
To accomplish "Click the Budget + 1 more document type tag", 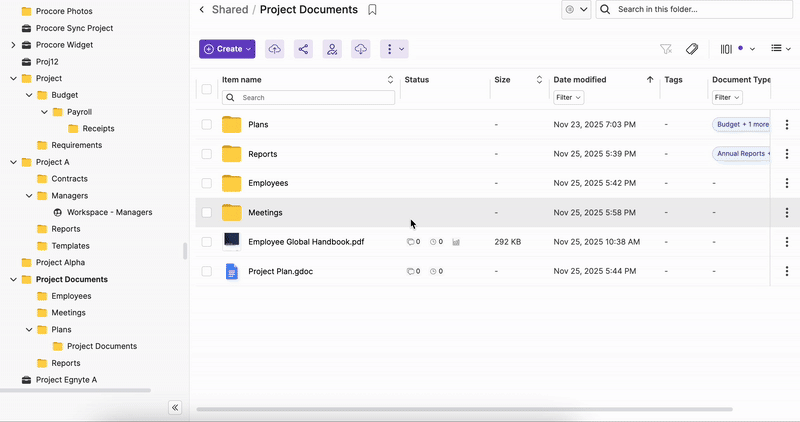I will 741,125.
